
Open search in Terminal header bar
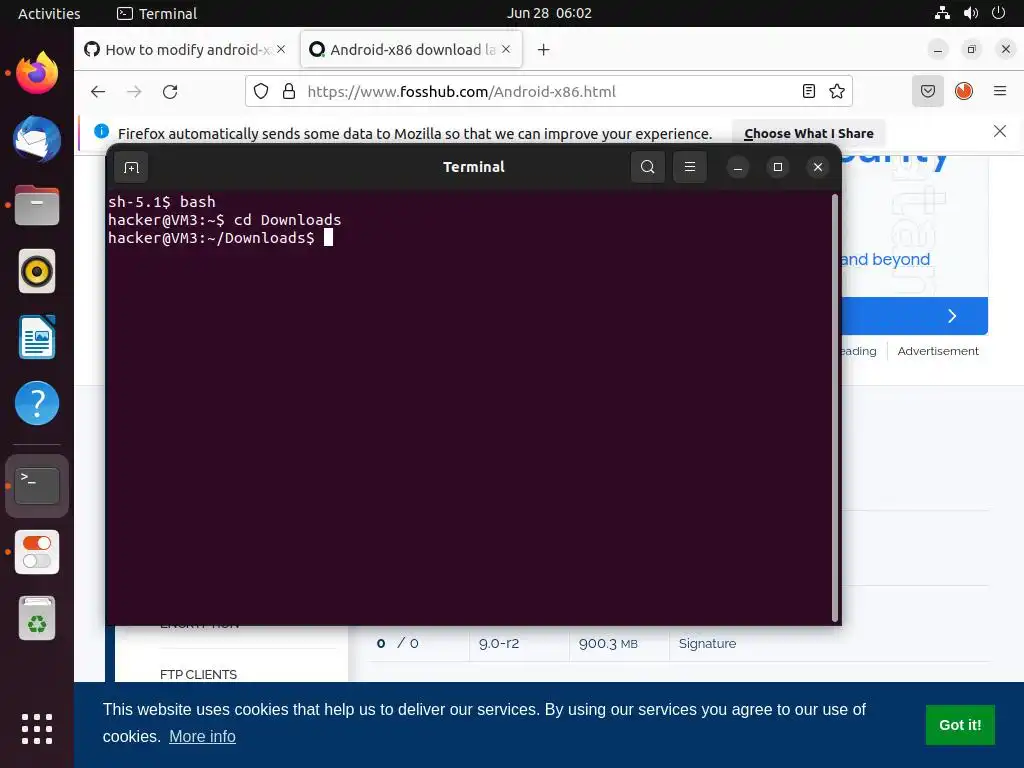point(647,167)
